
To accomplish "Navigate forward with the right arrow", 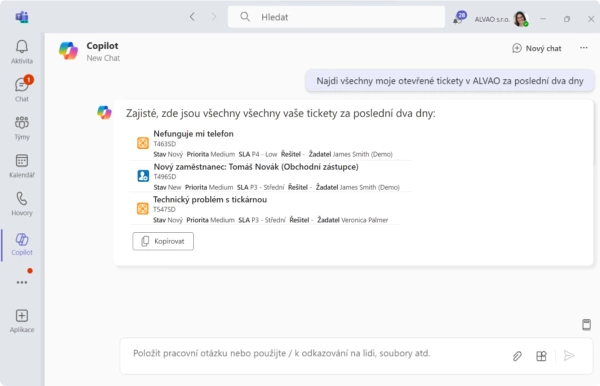I will (214, 17).
